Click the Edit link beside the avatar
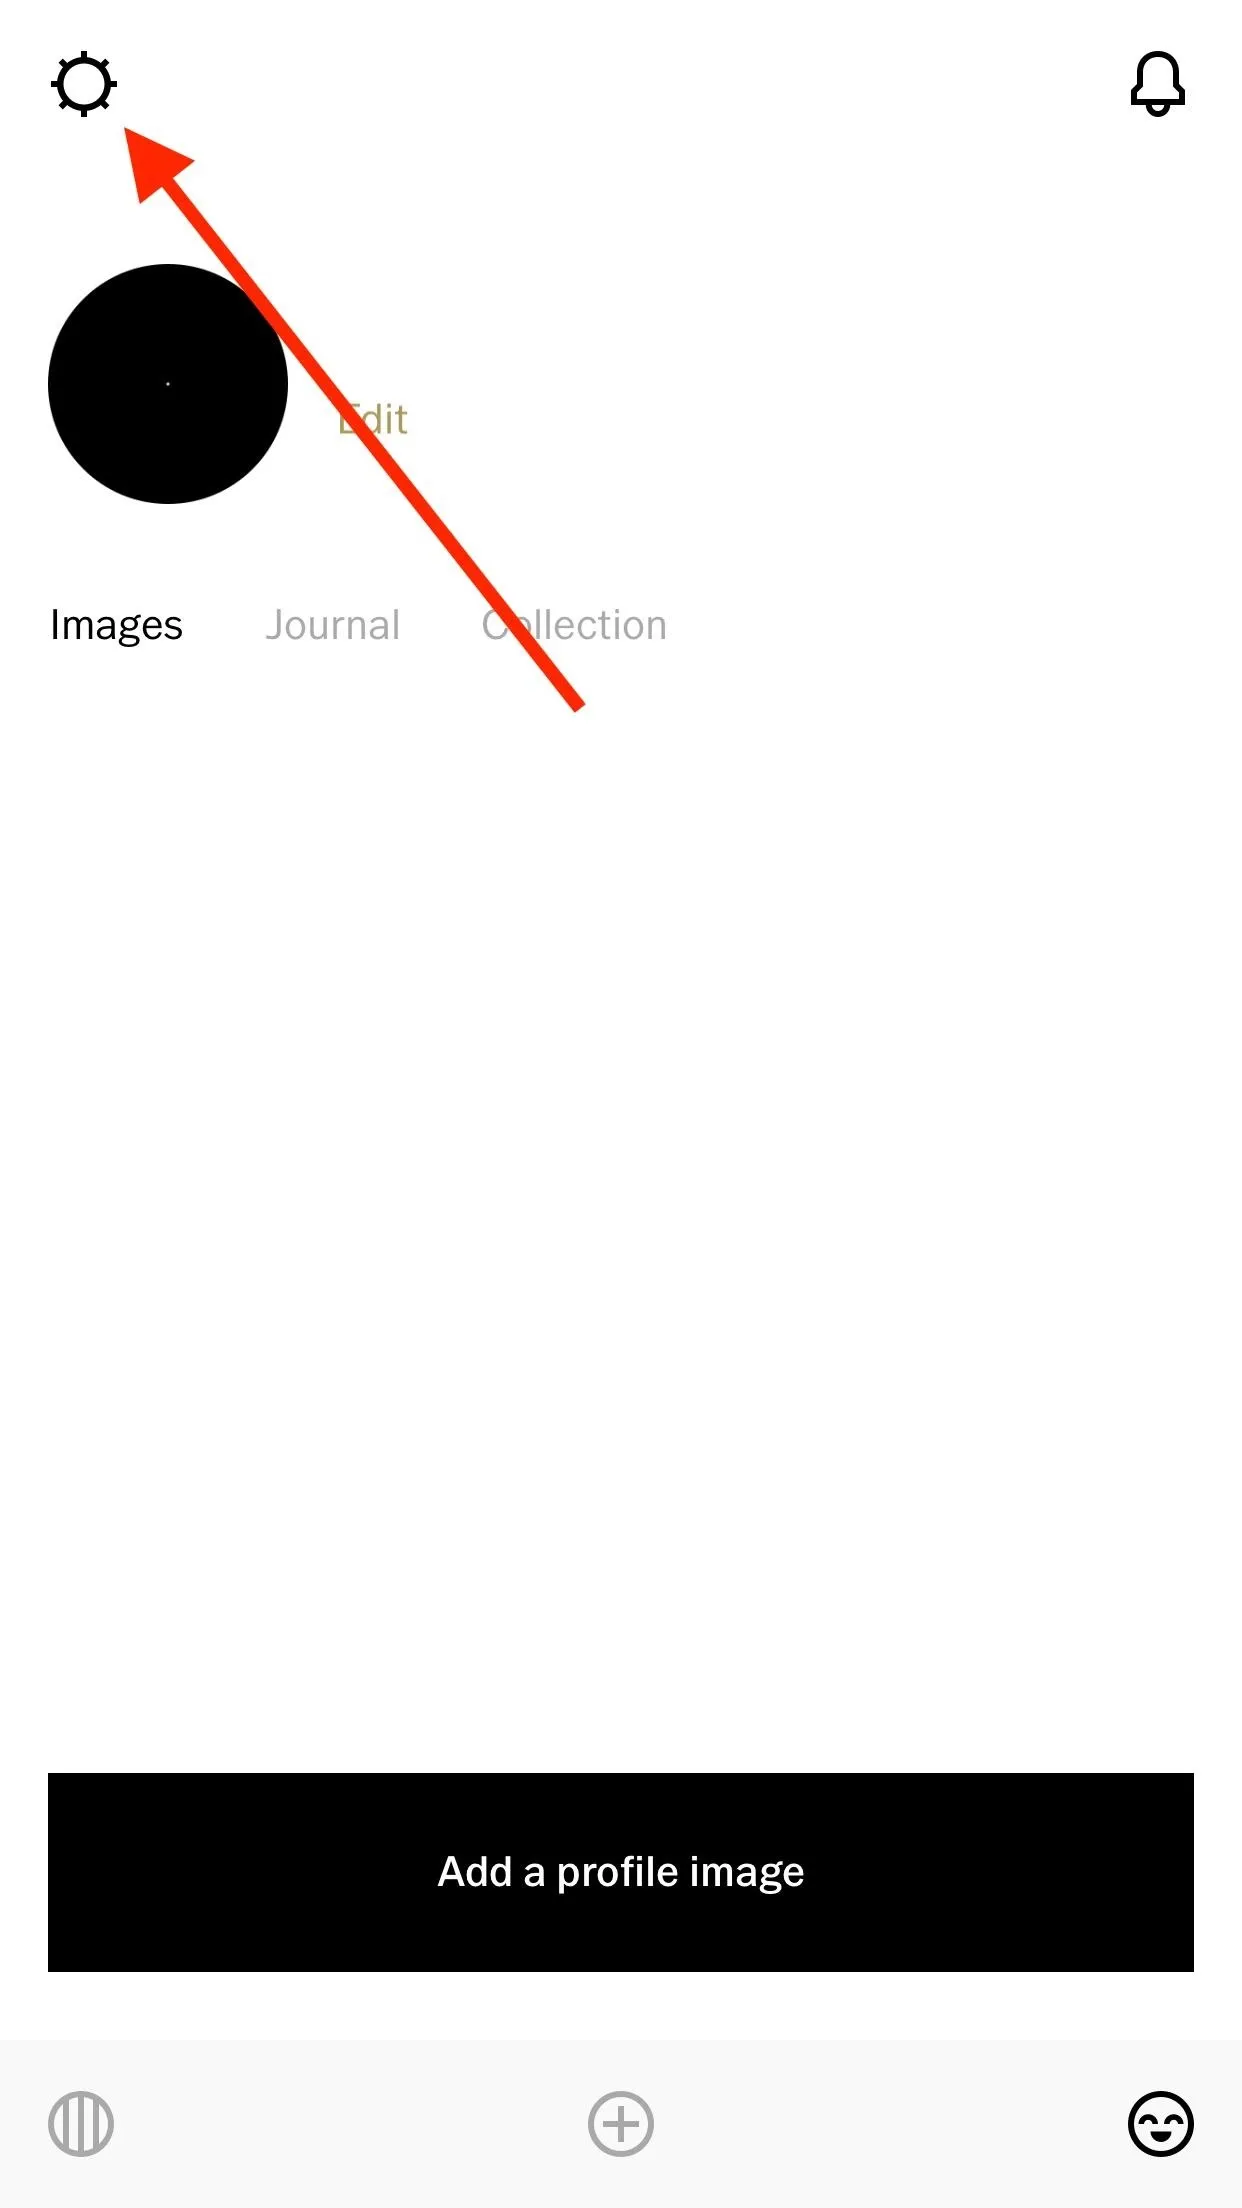Viewport: 1242px width, 2208px height. click(373, 419)
